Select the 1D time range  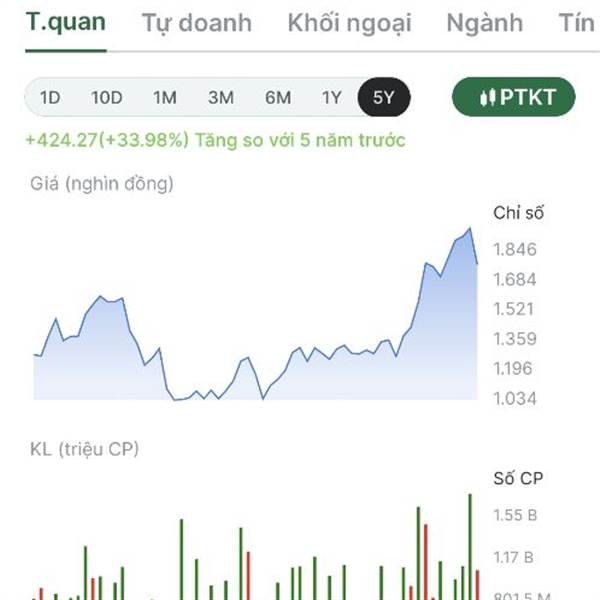pyautogui.click(x=50, y=97)
